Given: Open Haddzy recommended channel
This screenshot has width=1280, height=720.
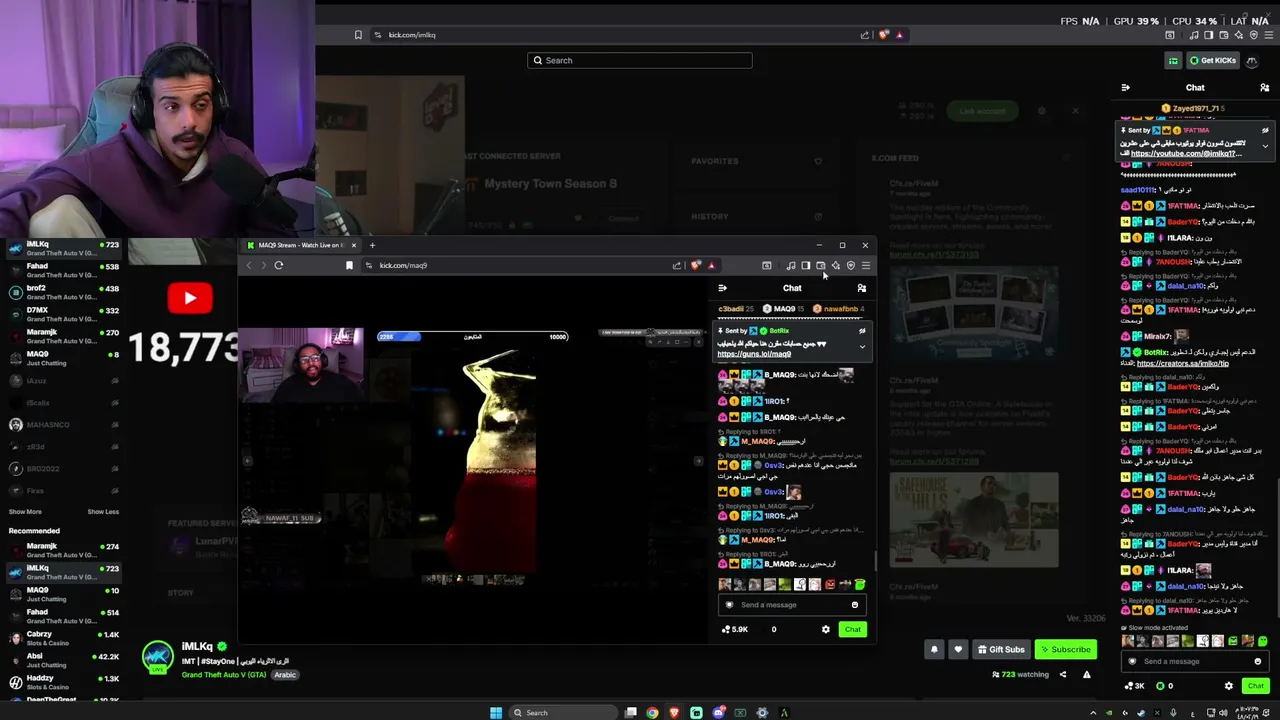Looking at the screenshot, I should (x=62, y=682).
